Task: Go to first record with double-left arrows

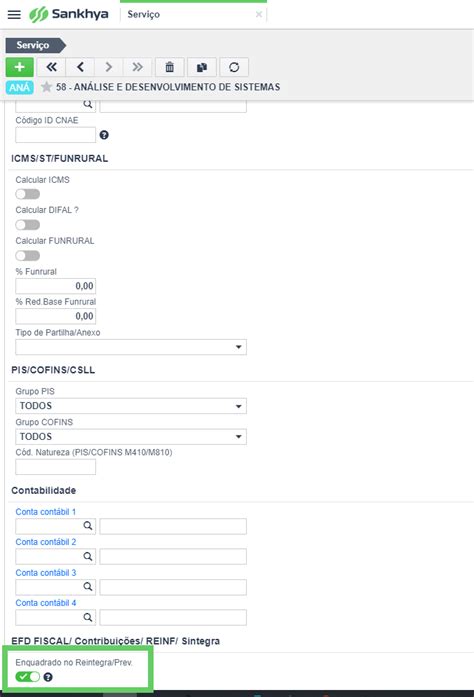Action: click(x=52, y=67)
